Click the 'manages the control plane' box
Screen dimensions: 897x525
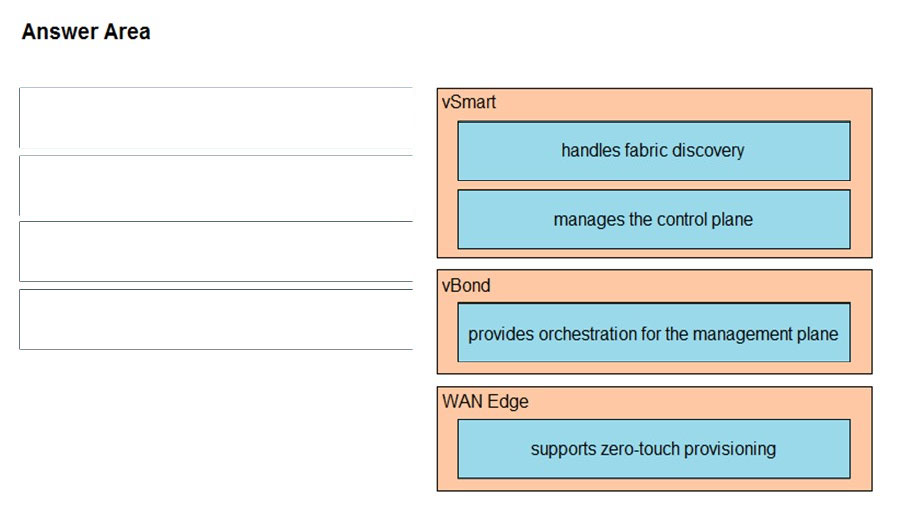(654, 220)
